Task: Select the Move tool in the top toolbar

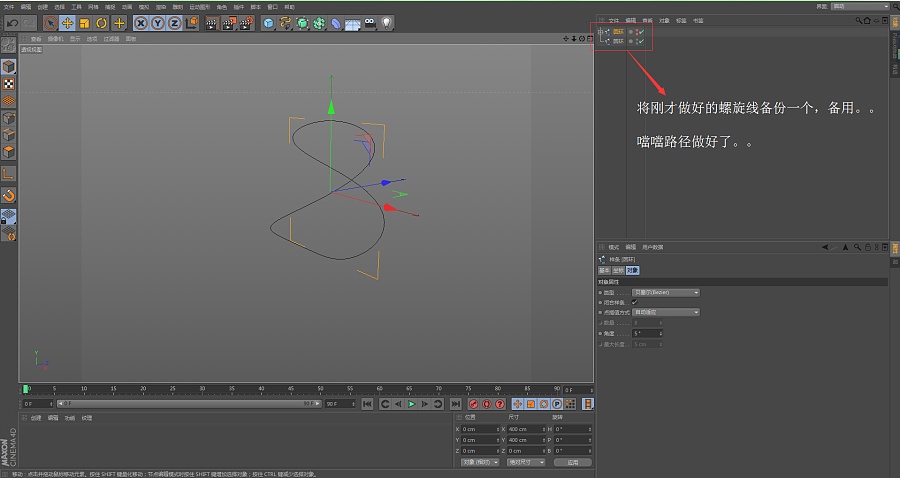Action: [x=68, y=23]
